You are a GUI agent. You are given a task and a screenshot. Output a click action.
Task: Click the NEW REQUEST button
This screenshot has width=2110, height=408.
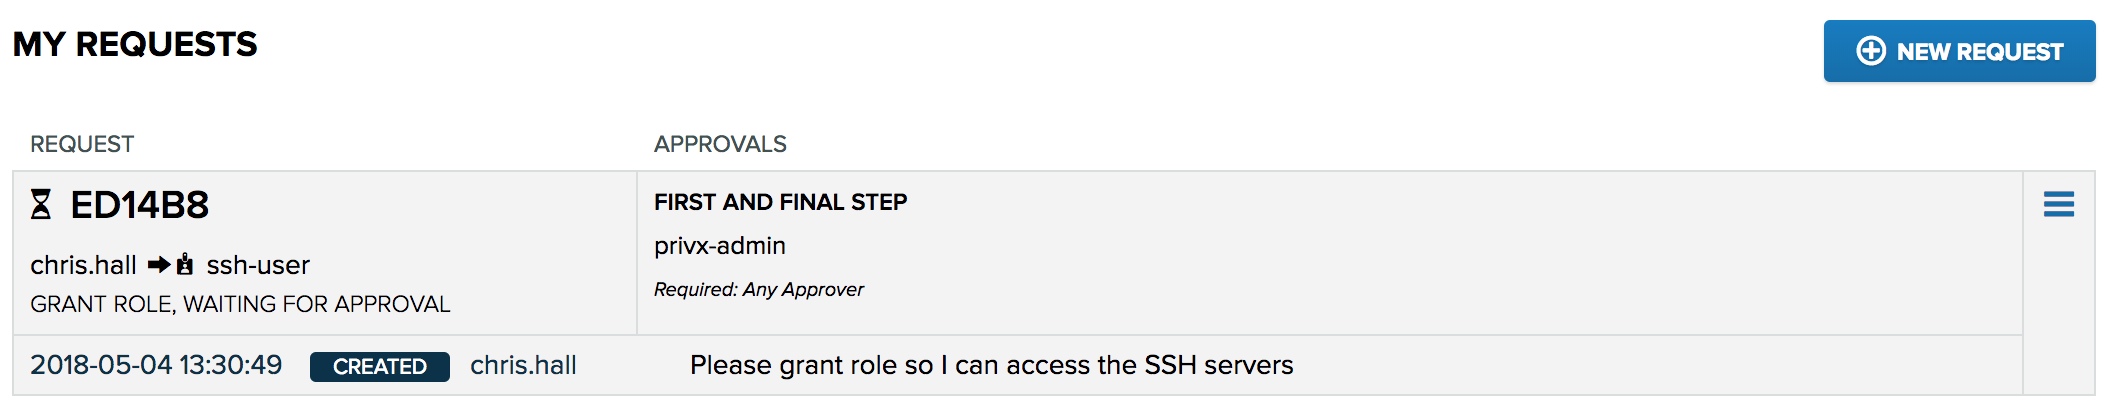(x=1959, y=51)
